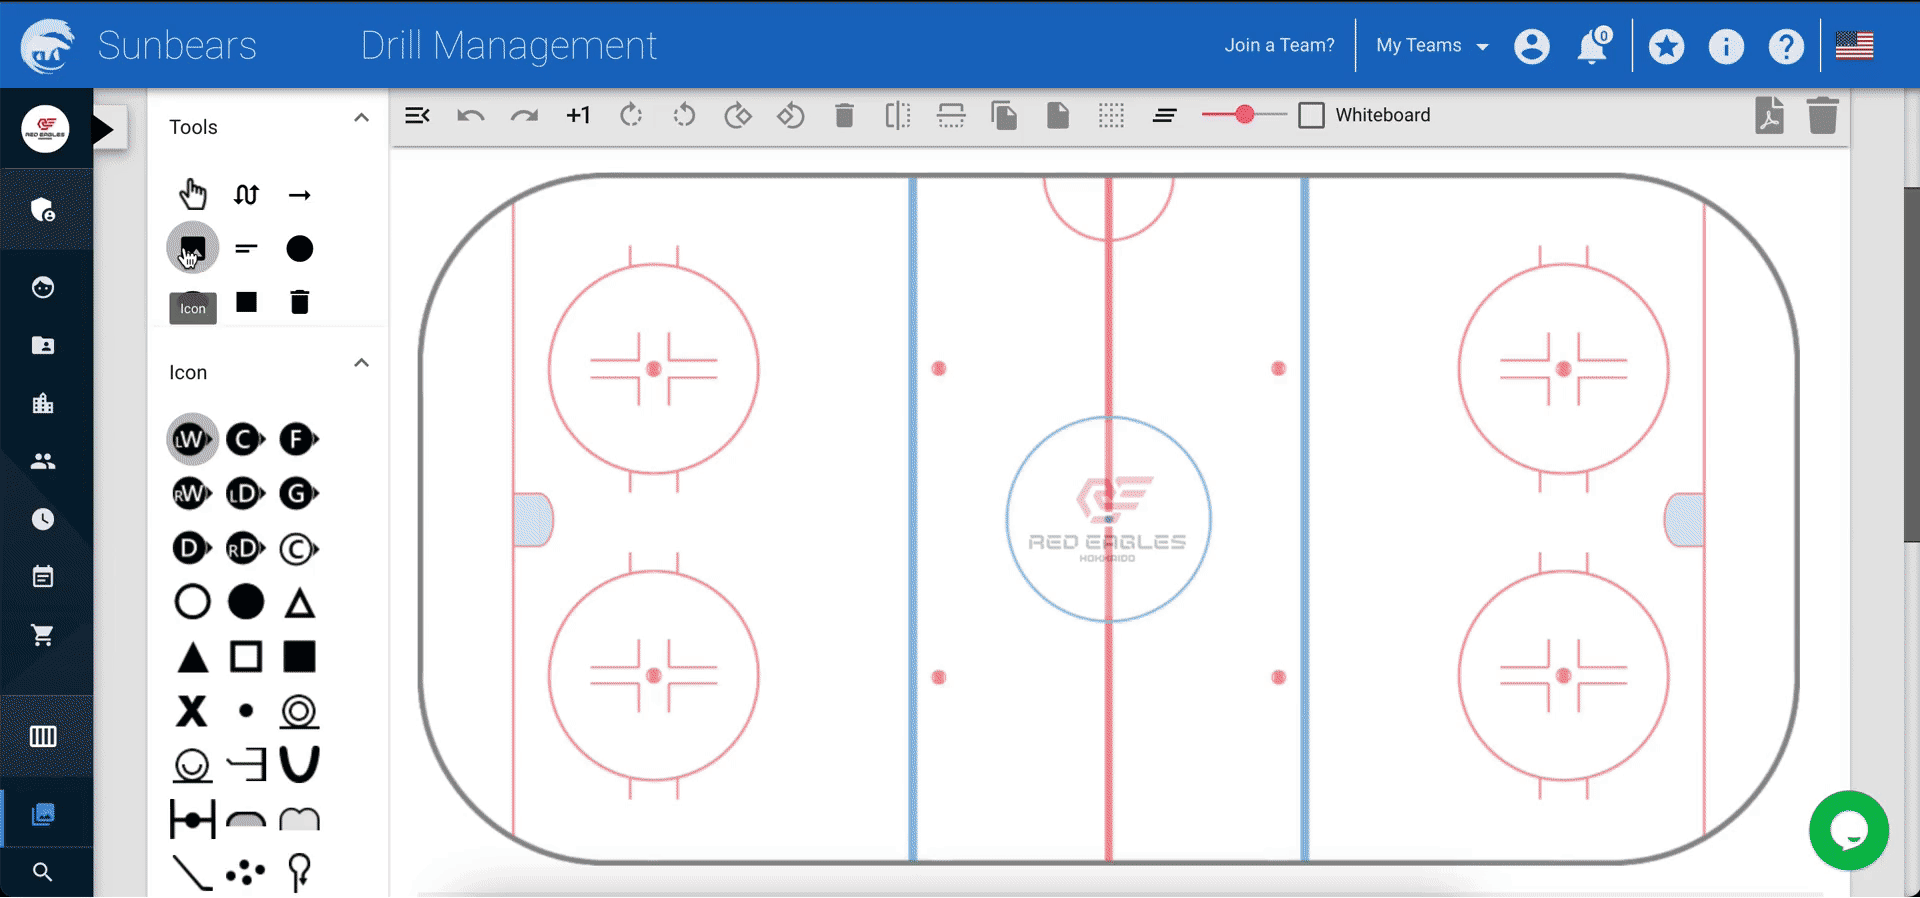Choose the hollow square icon
Image resolution: width=1920 pixels, height=898 pixels.
pos(246,657)
